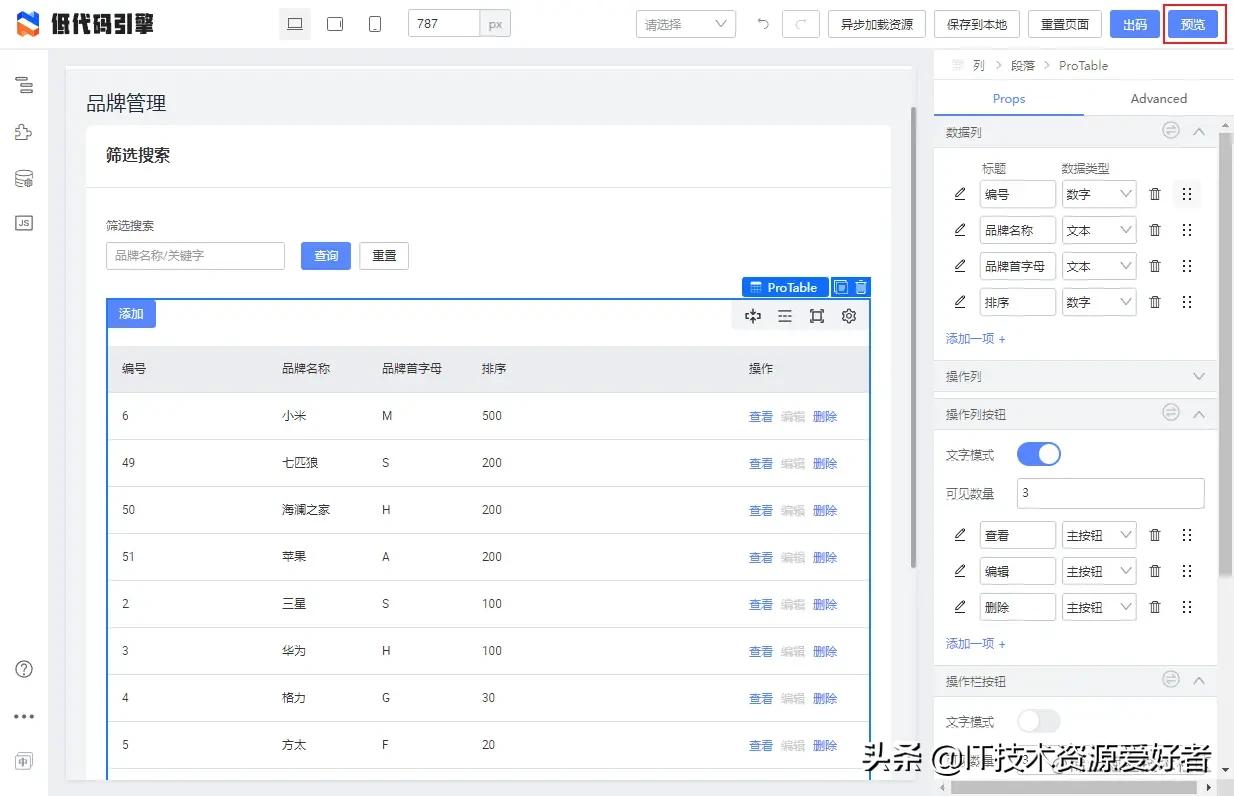Edit the 查看 action button pencil icon
This screenshot has width=1234, height=796.
click(x=960, y=535)
